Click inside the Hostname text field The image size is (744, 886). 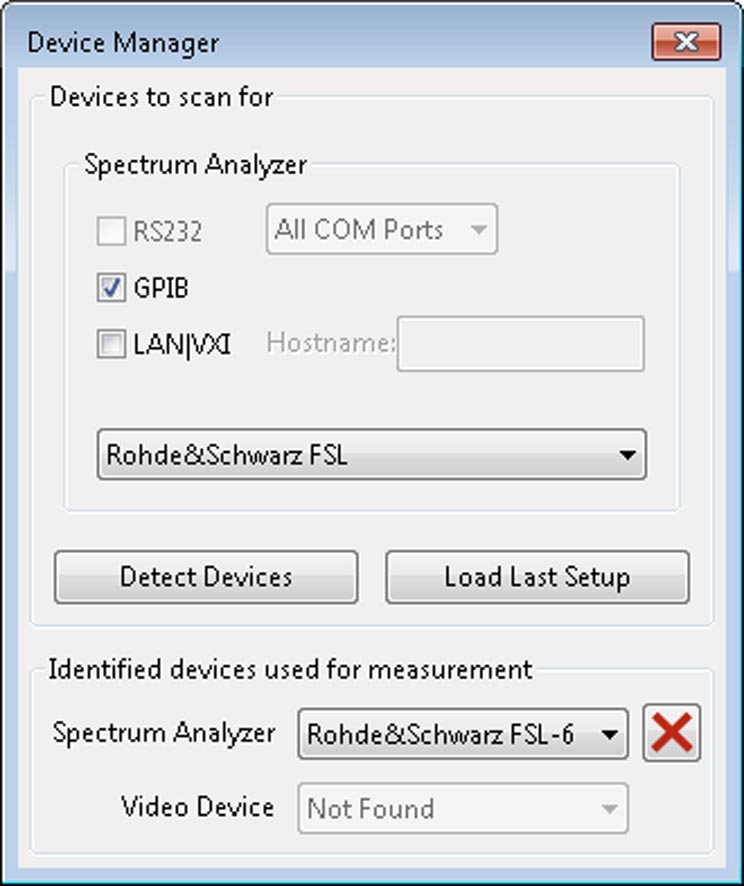coord(520,344)
